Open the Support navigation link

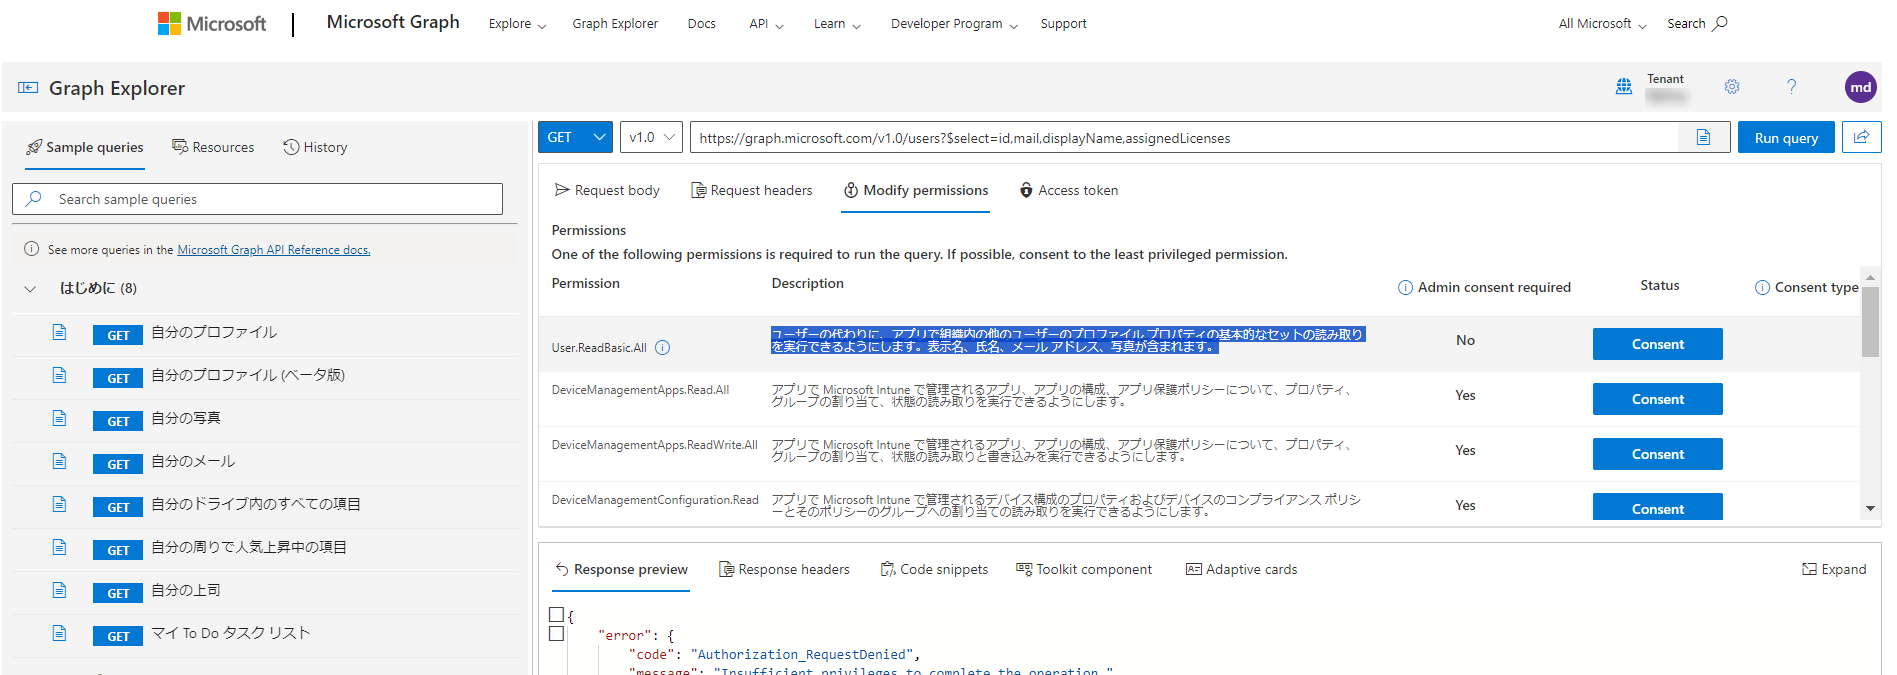[1063, 24]
